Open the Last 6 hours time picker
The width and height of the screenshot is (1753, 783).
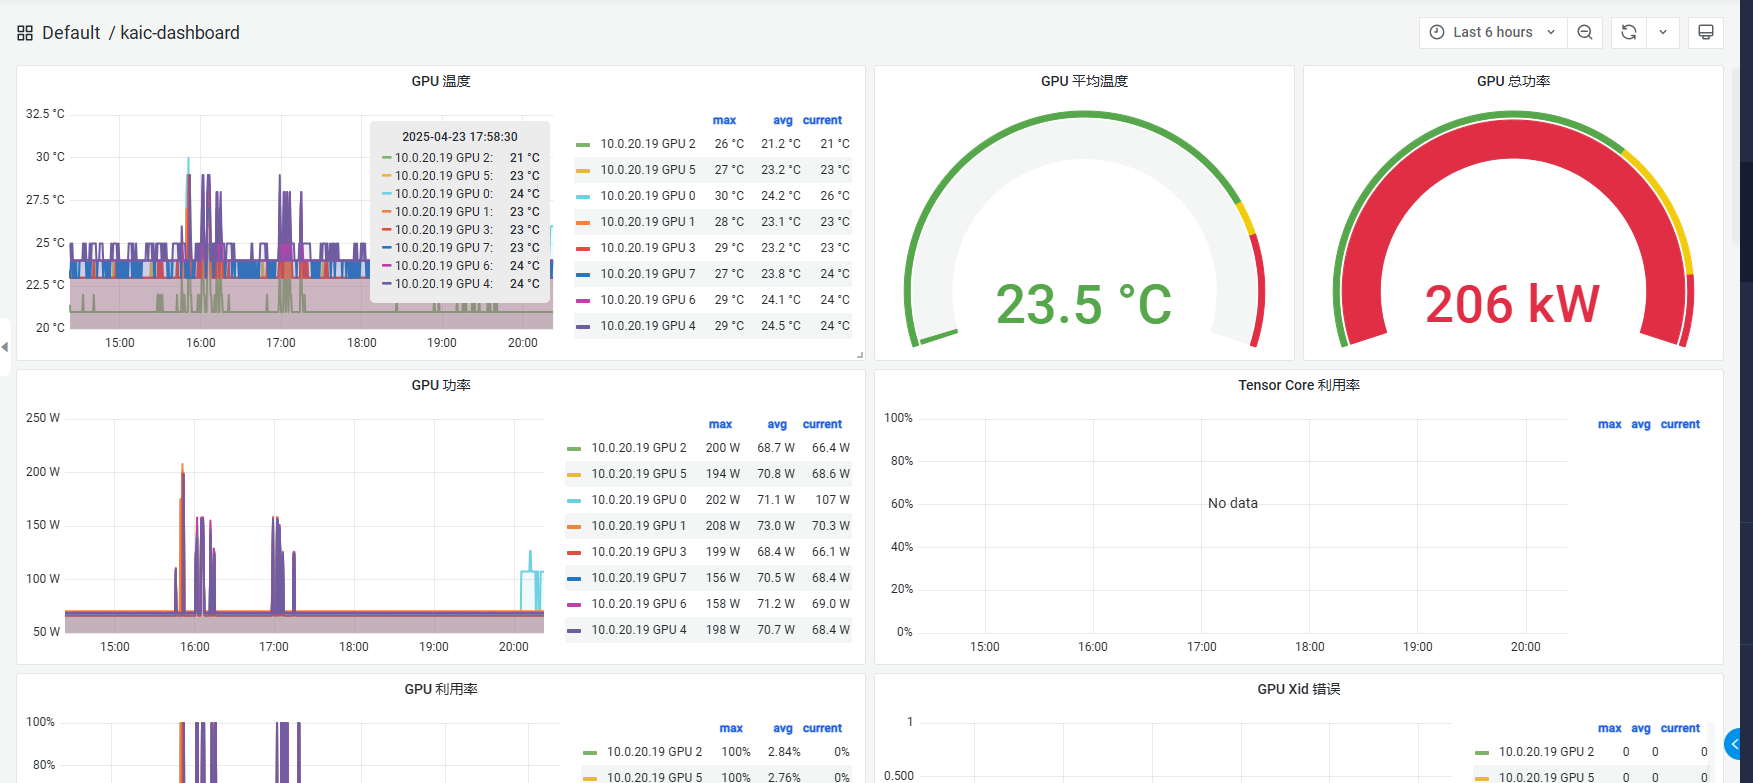pos(1491,33)
